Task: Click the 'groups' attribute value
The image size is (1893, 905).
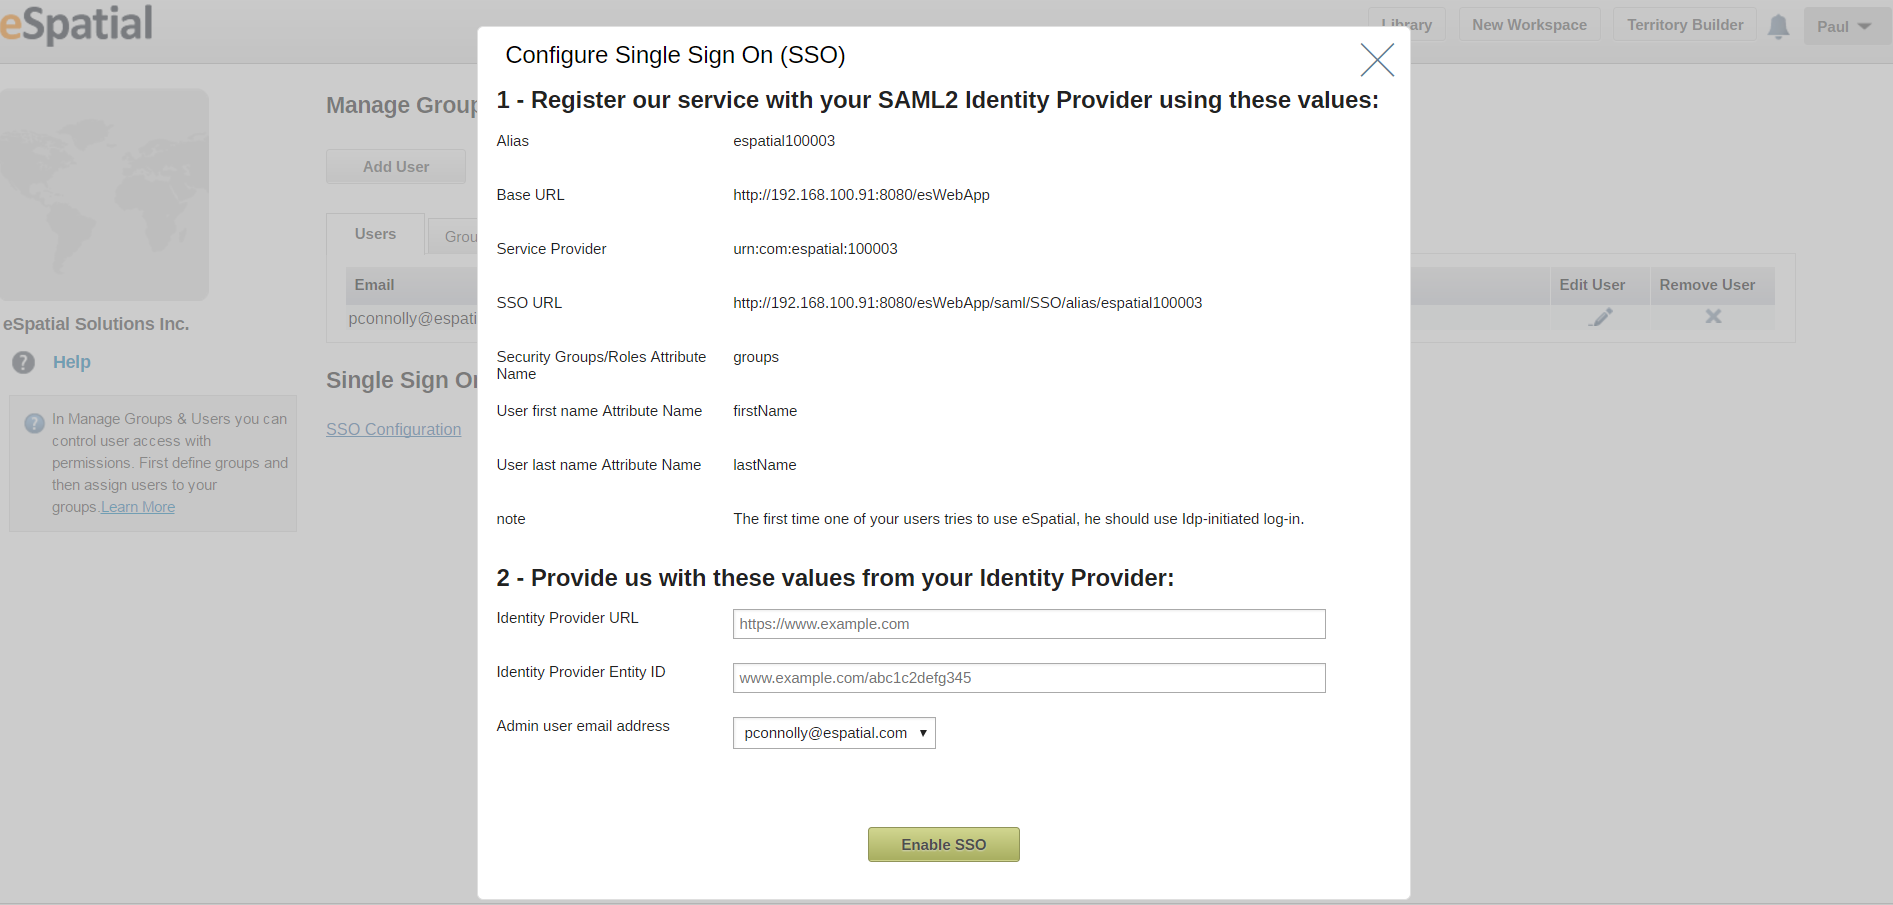Action: 756,357
